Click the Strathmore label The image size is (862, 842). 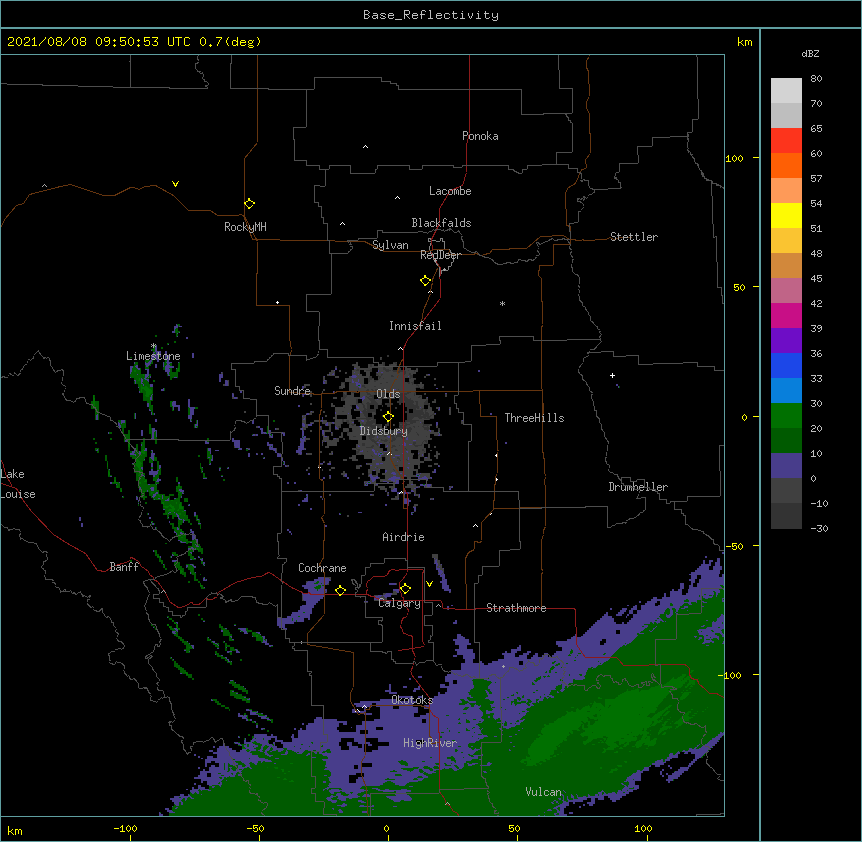click(516, 608)
